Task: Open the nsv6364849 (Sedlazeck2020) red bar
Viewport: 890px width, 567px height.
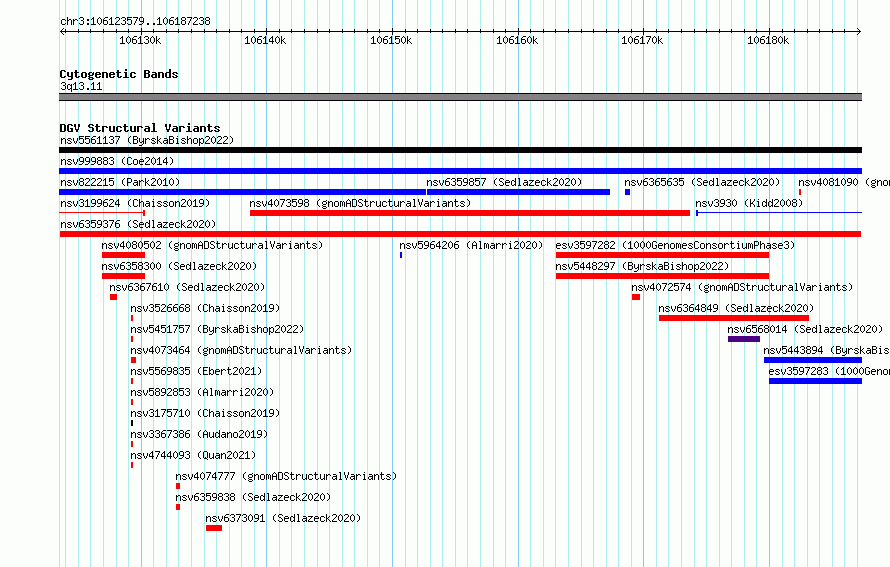Action: [x=734, y=318]
